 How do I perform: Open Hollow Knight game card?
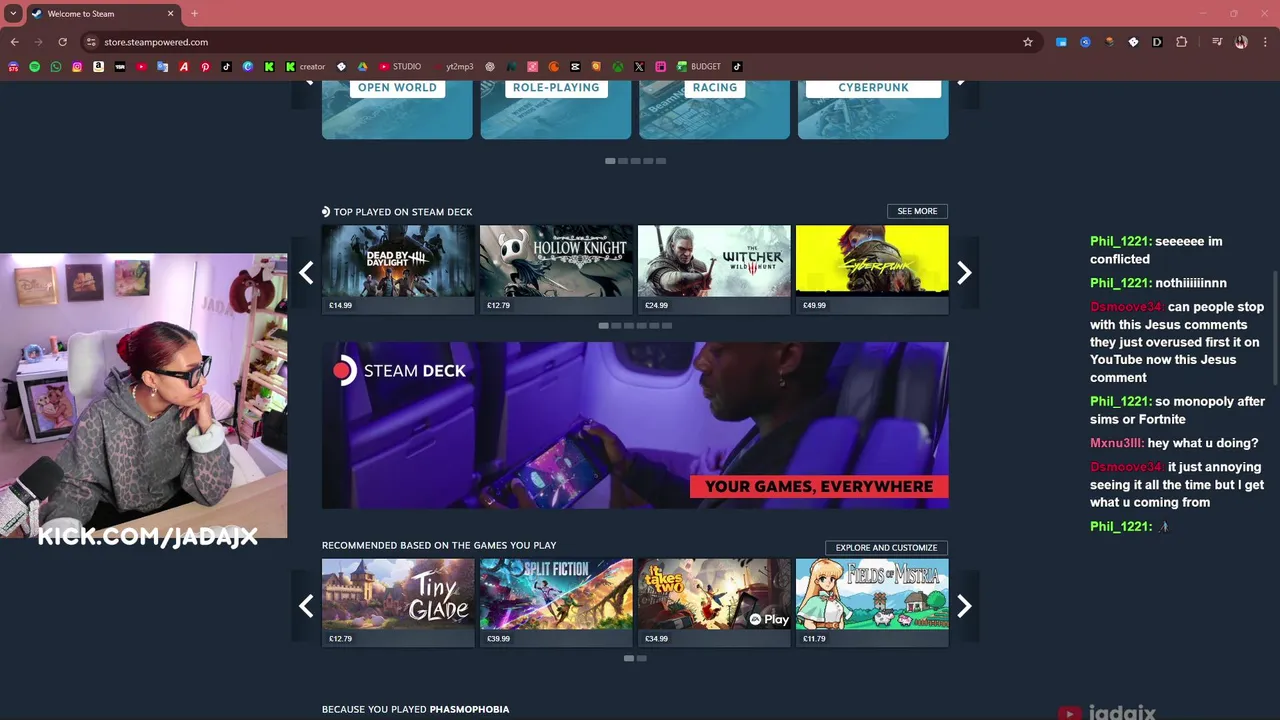[556, 269]
